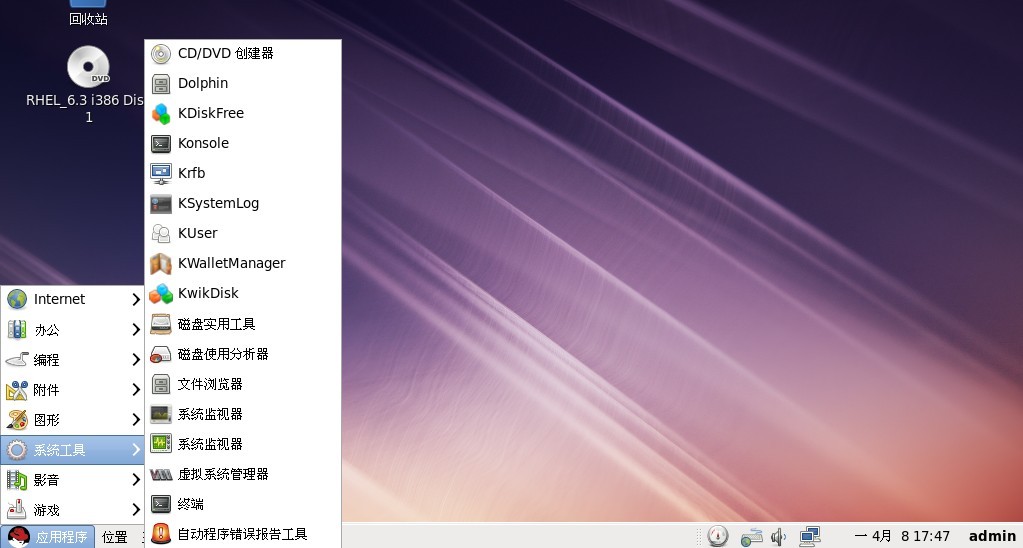The image size is (1023, 548).
Task: Open 文件浏览器 file browser
Action: coord(243,384)
